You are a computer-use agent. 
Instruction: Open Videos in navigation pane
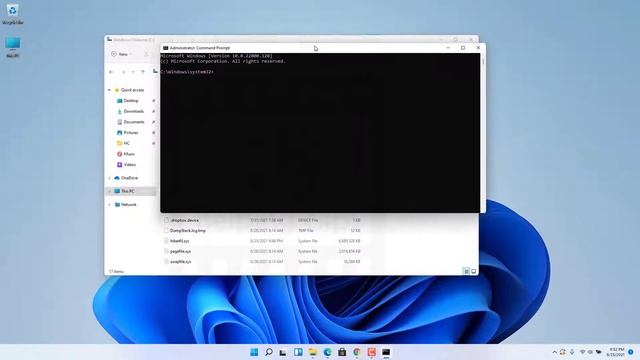click(x=127, y=164)
